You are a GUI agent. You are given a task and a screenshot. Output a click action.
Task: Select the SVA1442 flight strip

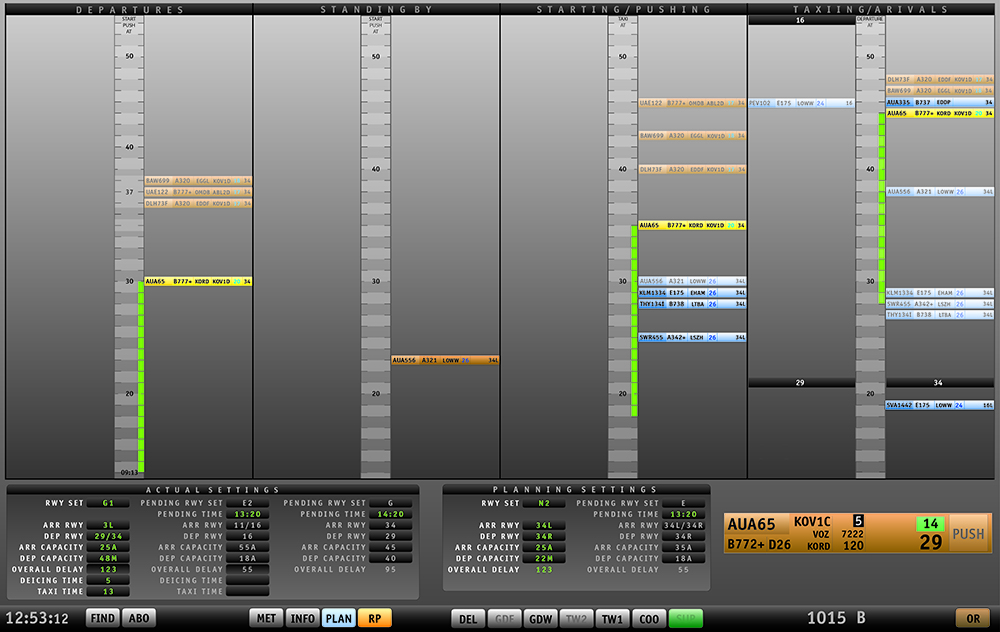[939, 405]
